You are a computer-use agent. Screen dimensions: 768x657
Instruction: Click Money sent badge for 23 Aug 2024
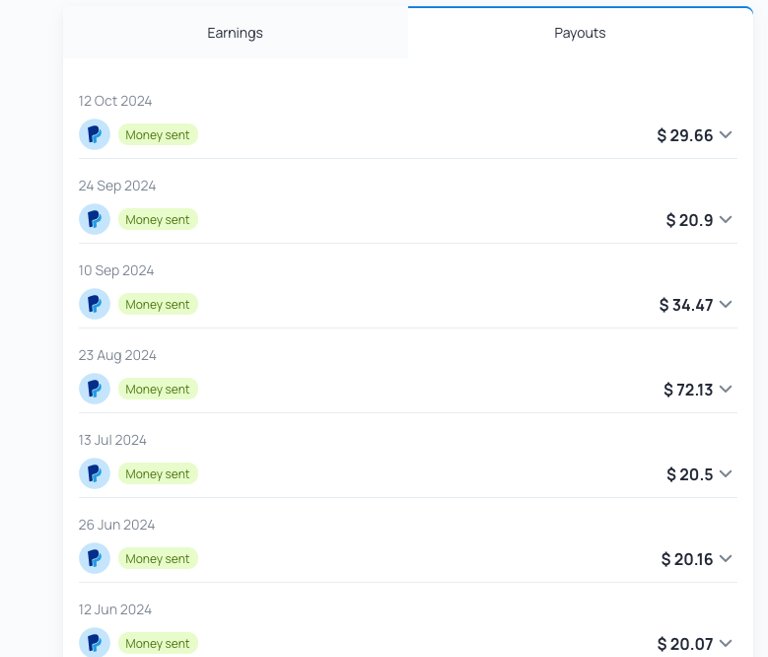[x=158, y=389]
